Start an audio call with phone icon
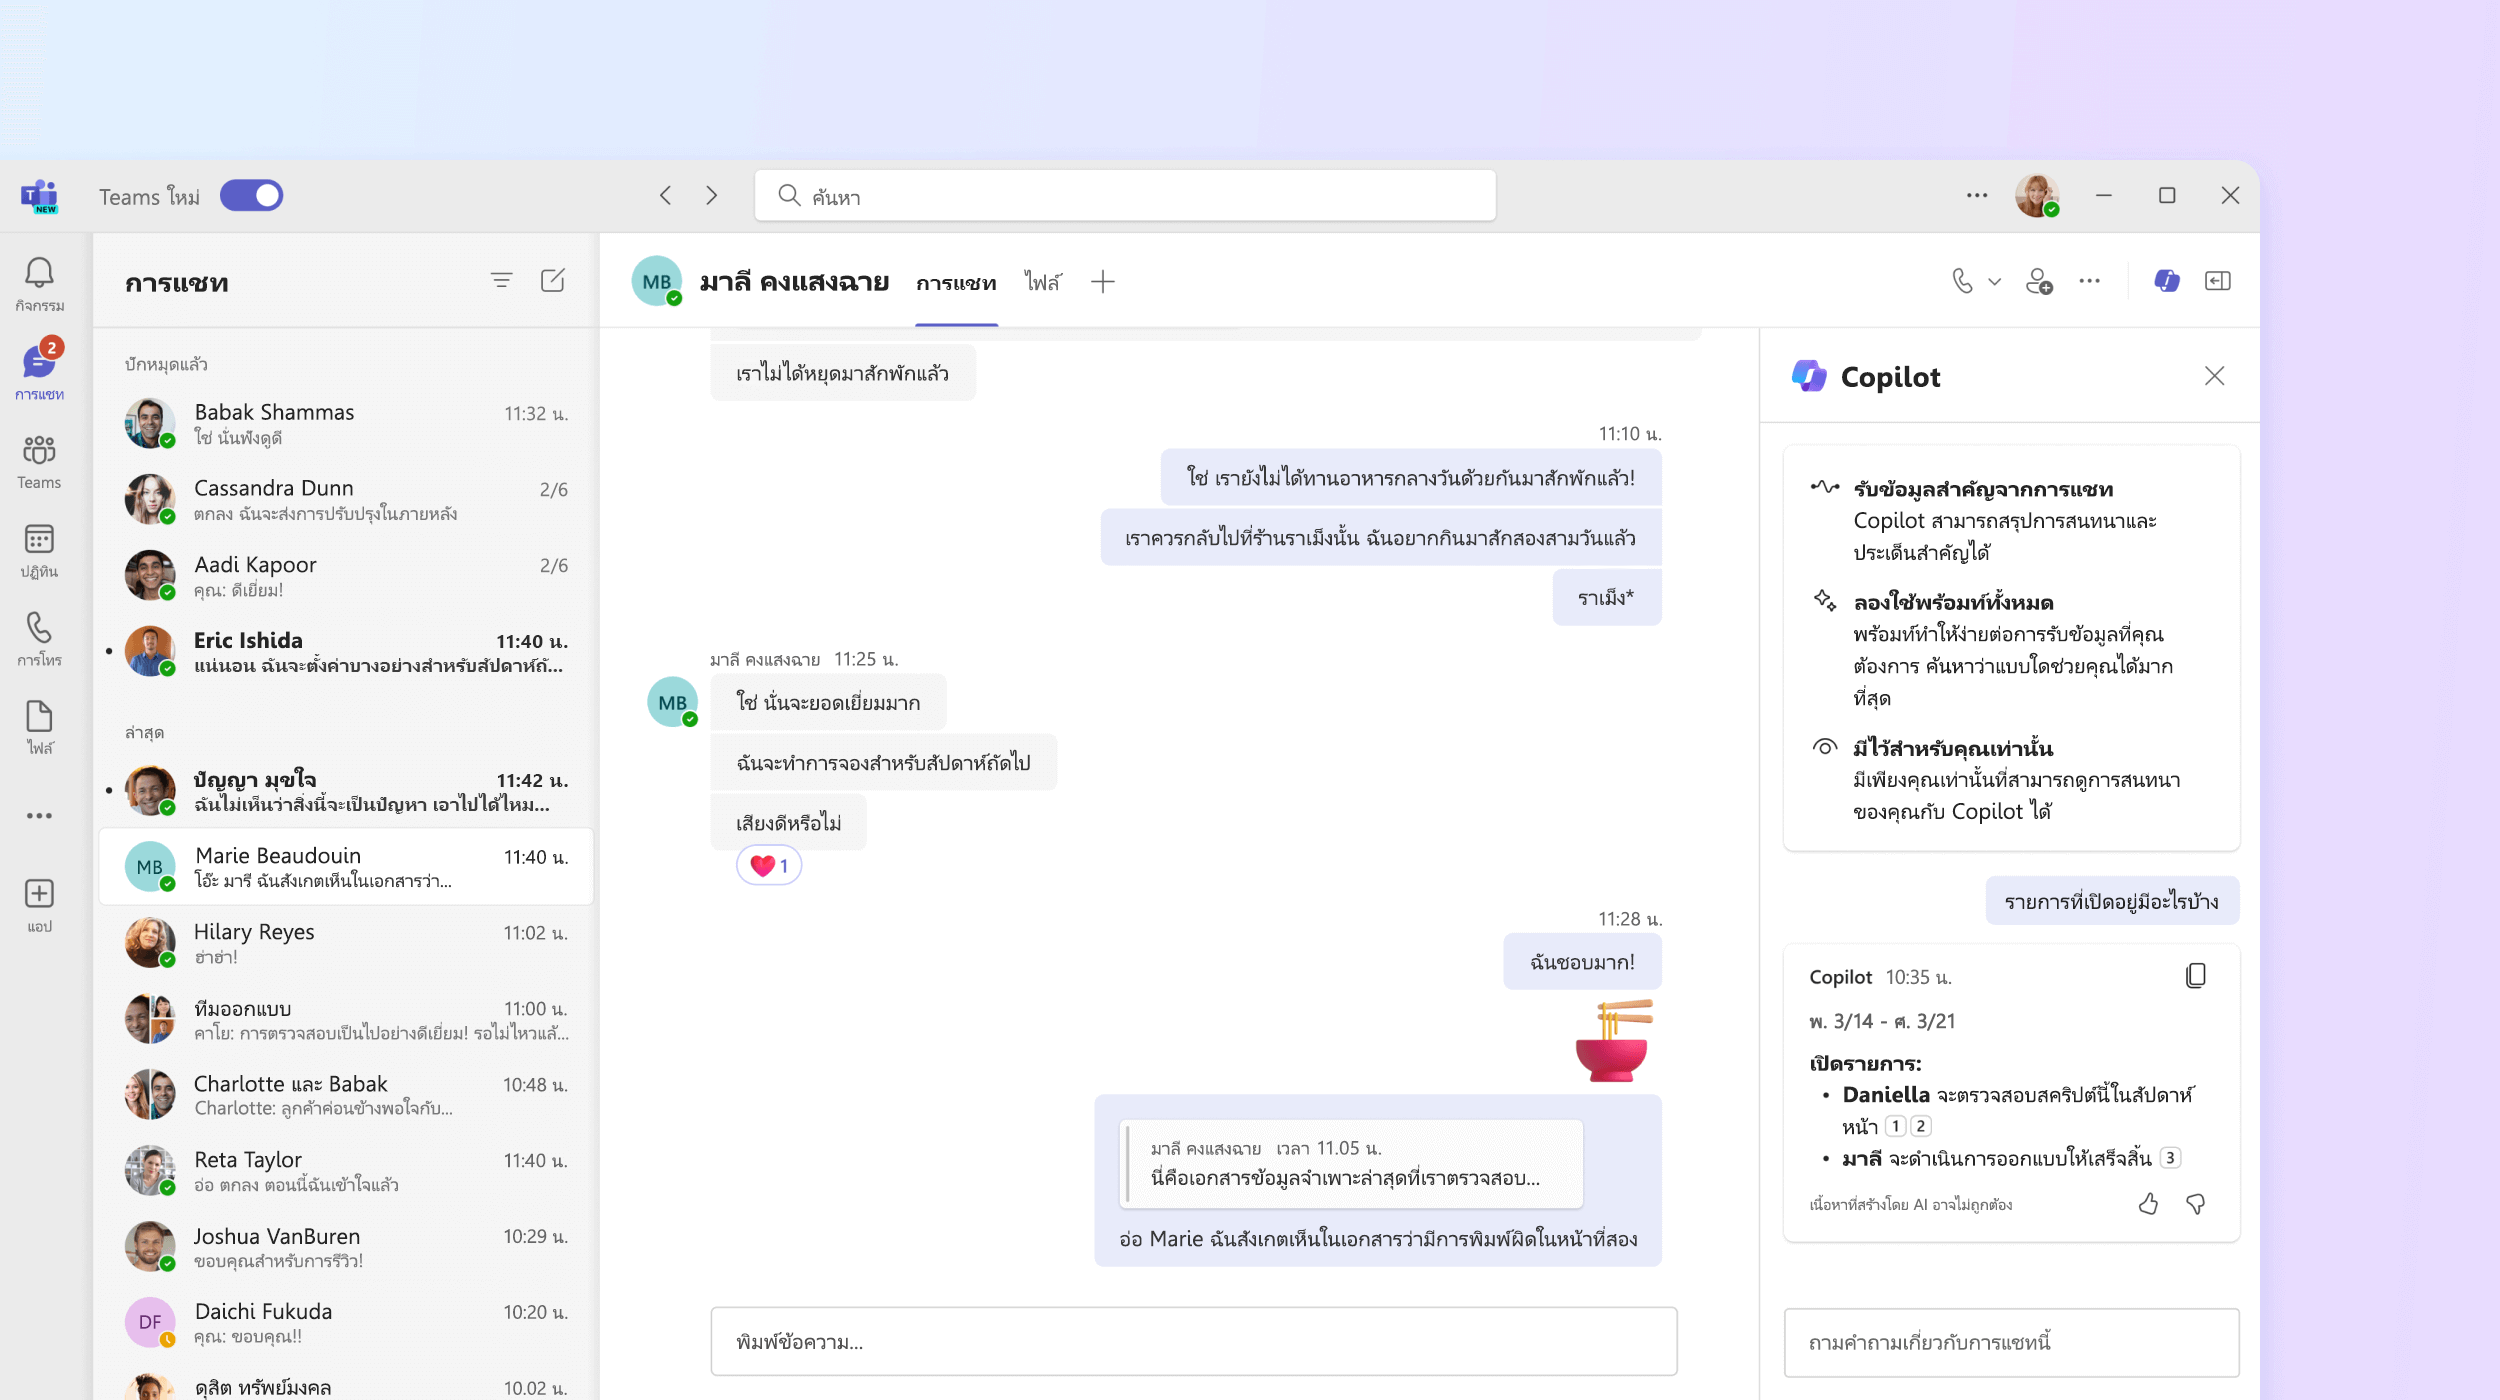This screenshot has width=2500, height=1400. 1962,282
